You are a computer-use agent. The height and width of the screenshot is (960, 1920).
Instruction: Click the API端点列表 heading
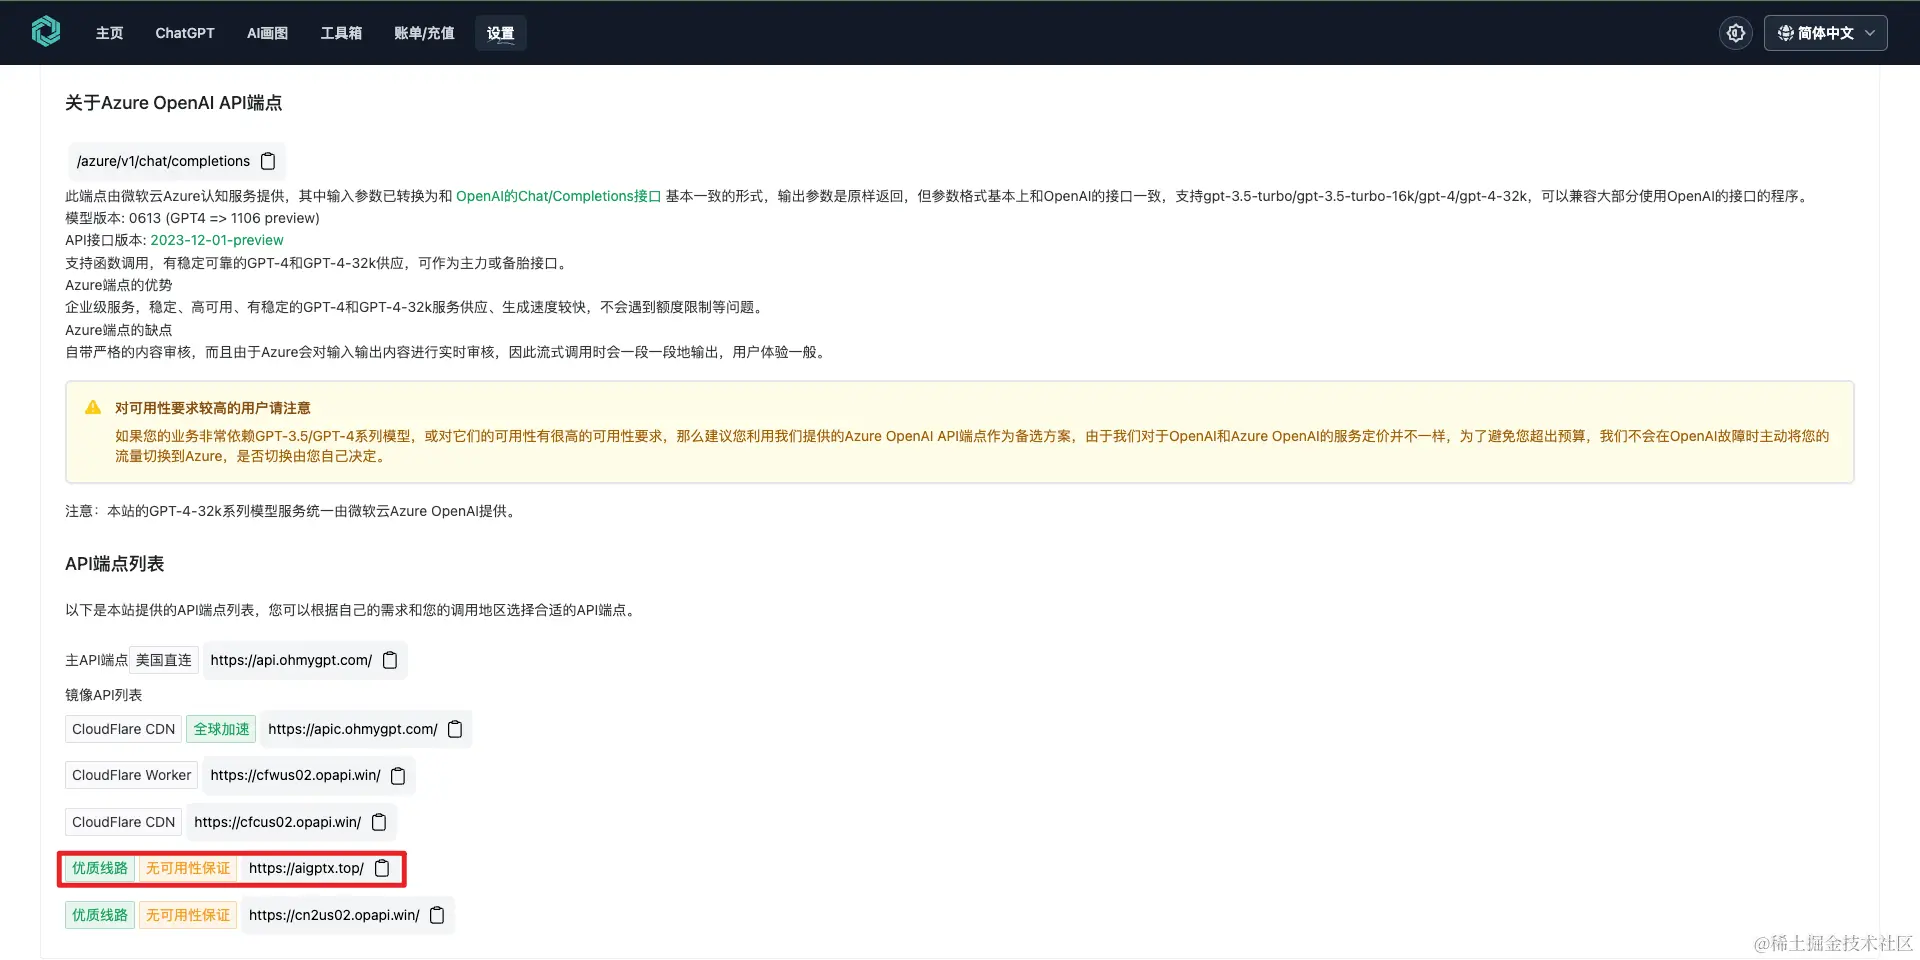pos(114,564)
